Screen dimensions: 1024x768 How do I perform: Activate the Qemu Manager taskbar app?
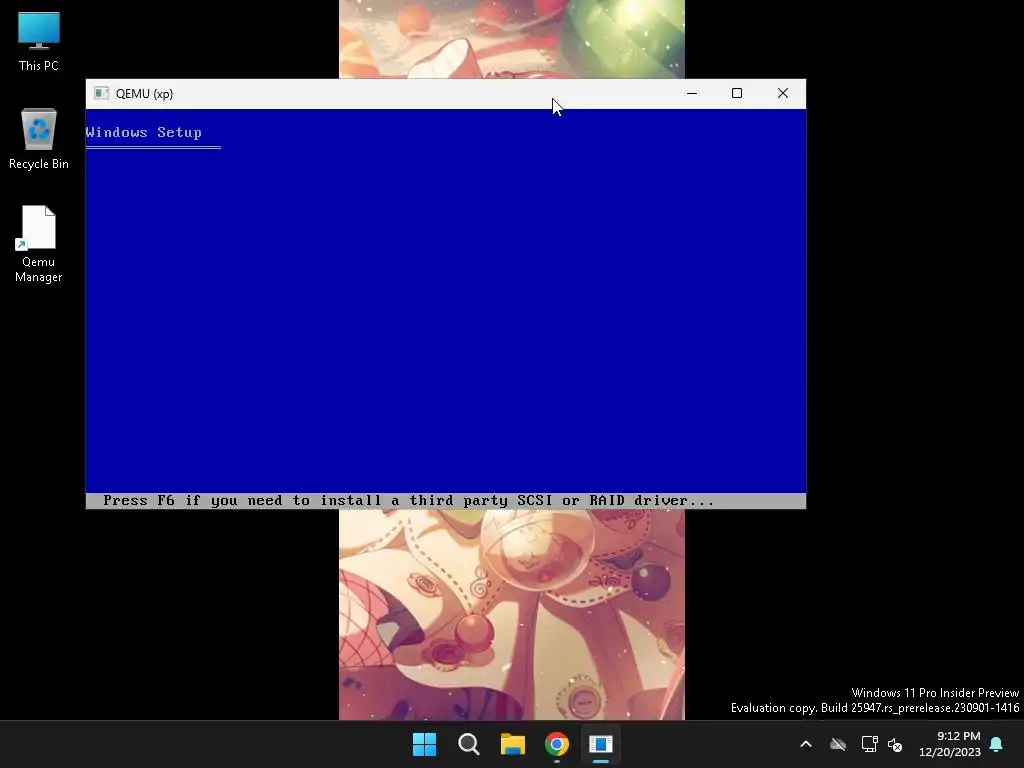click(x=601, y=744)
